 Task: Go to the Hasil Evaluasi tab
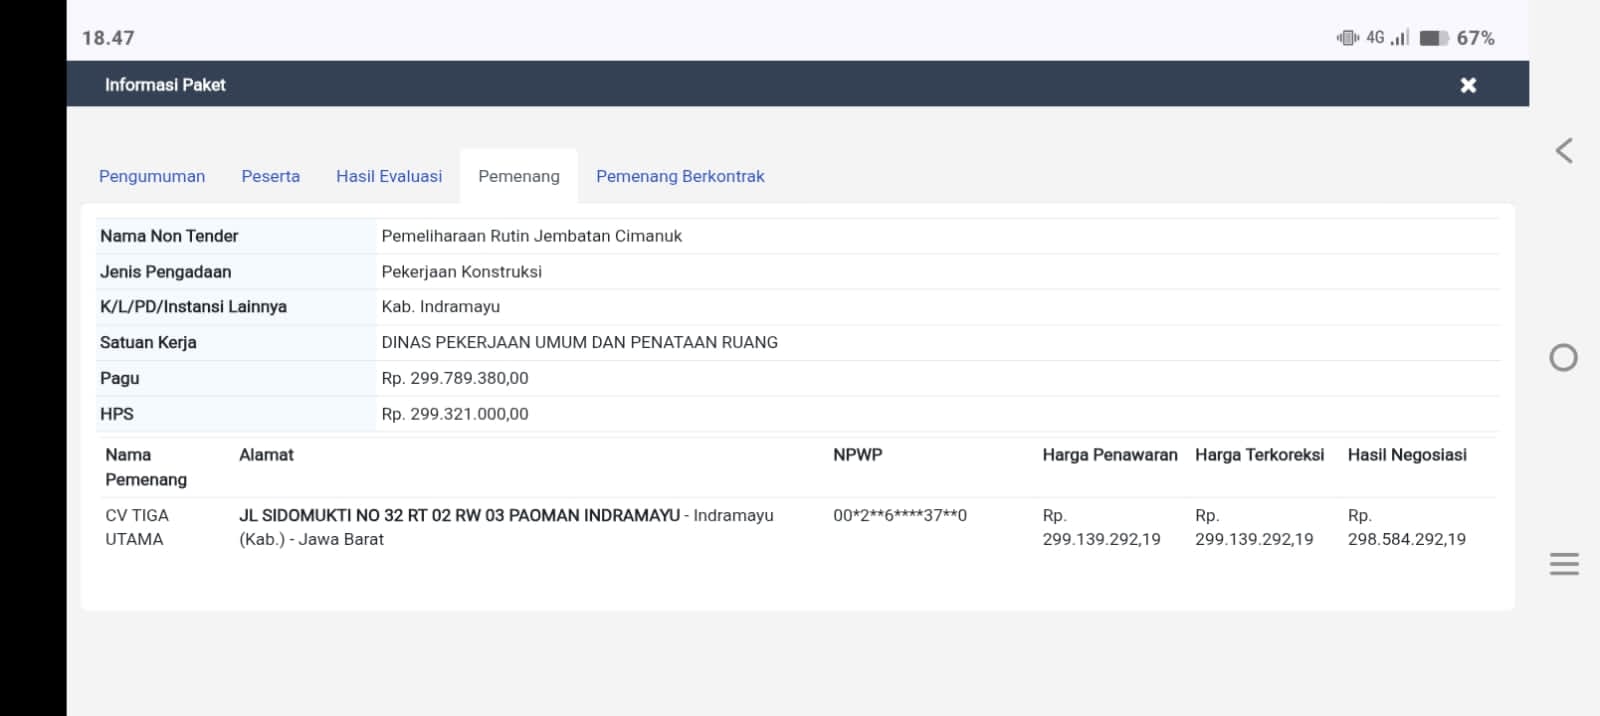389,176
